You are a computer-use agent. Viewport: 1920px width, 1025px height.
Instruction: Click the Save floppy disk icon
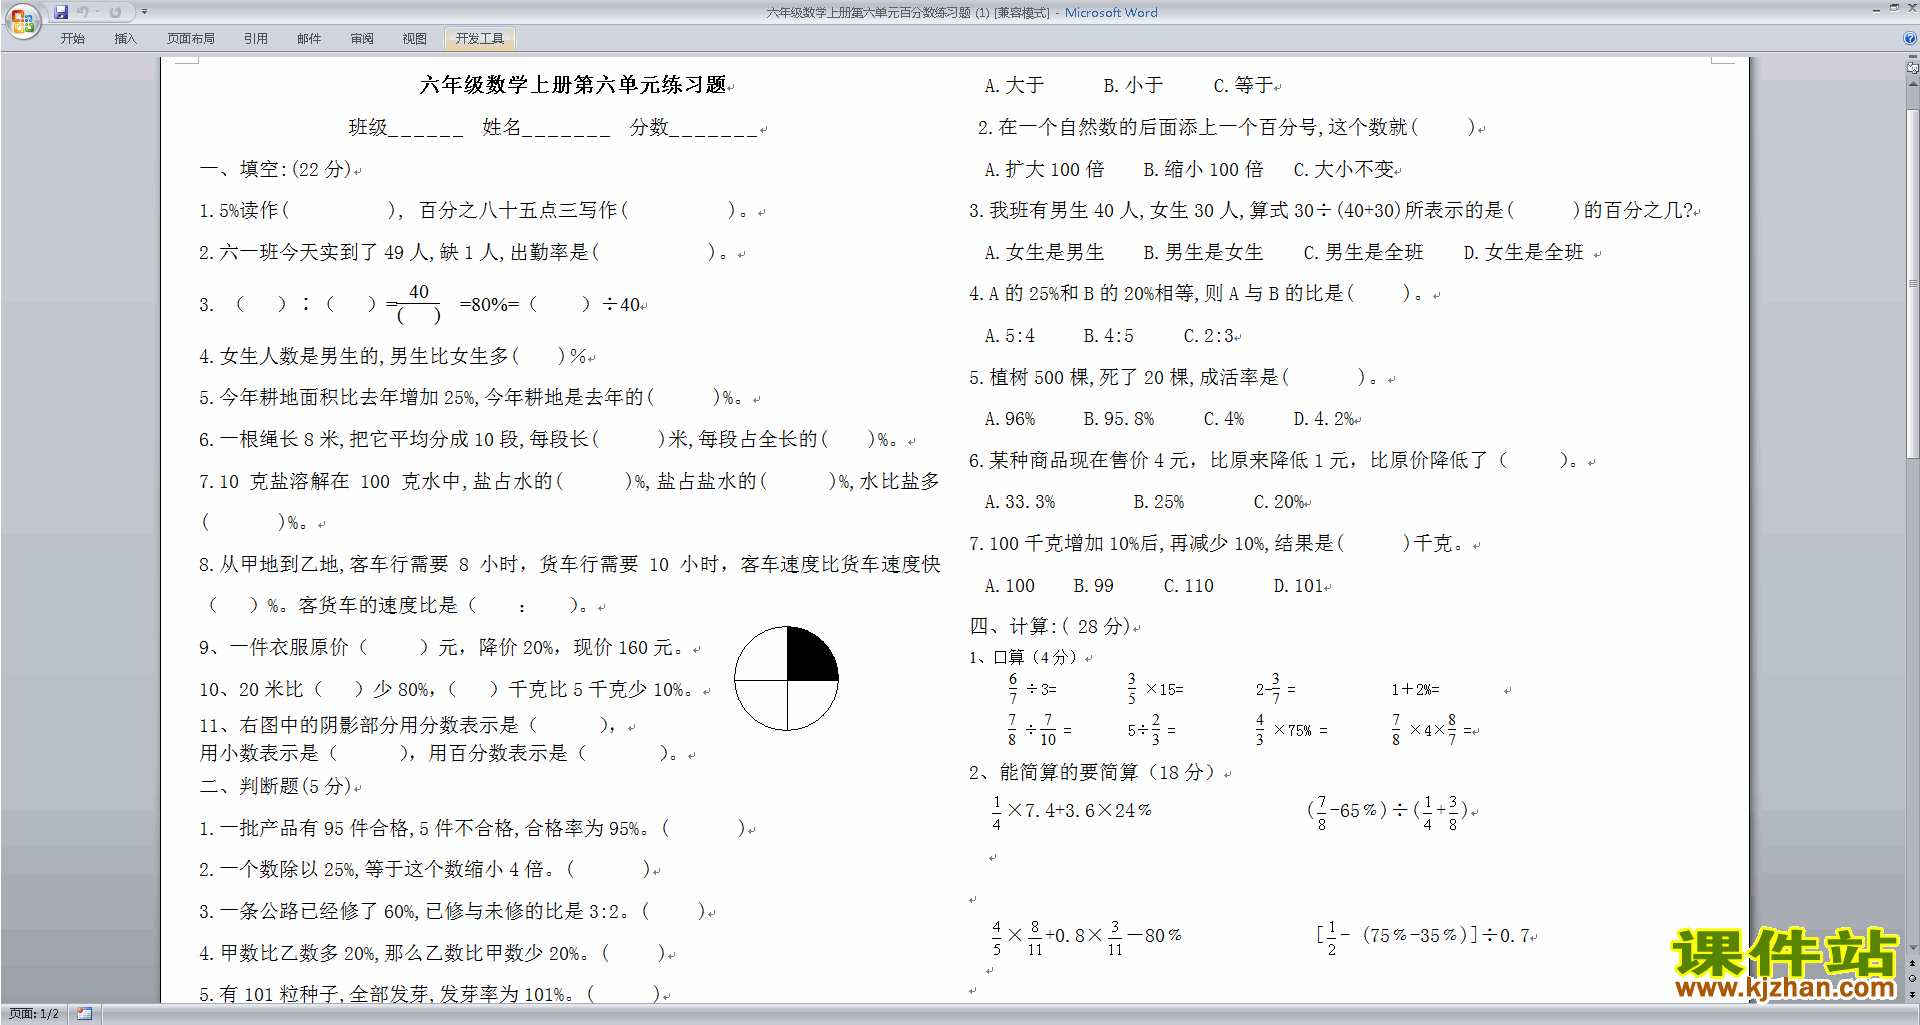61,12
